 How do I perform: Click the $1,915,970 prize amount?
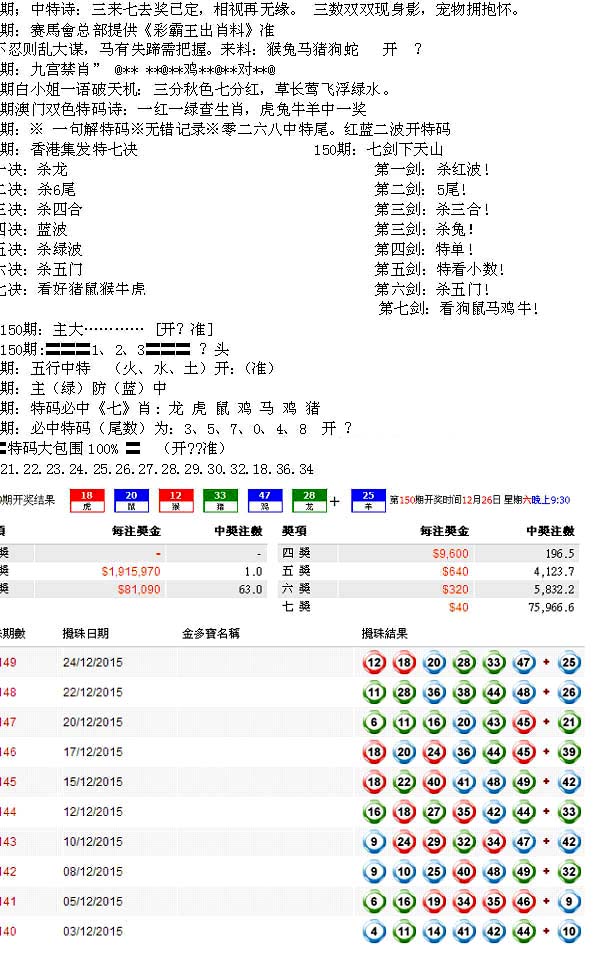click(131, 571)
